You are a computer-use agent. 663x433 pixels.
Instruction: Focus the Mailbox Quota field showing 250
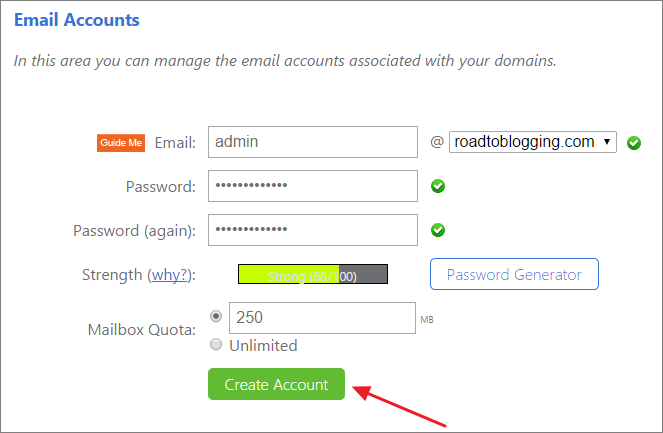pos(322,317)
